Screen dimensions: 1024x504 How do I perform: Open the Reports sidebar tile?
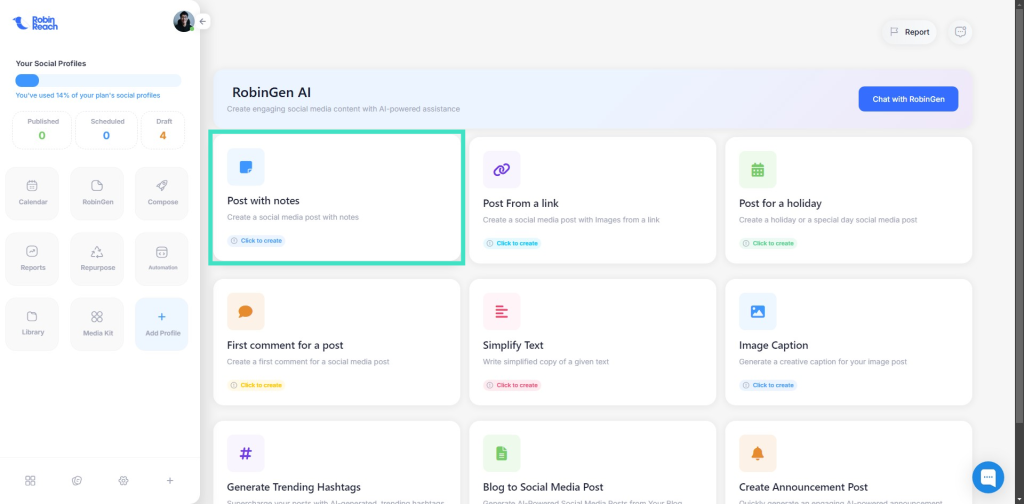tap(32, 259)
